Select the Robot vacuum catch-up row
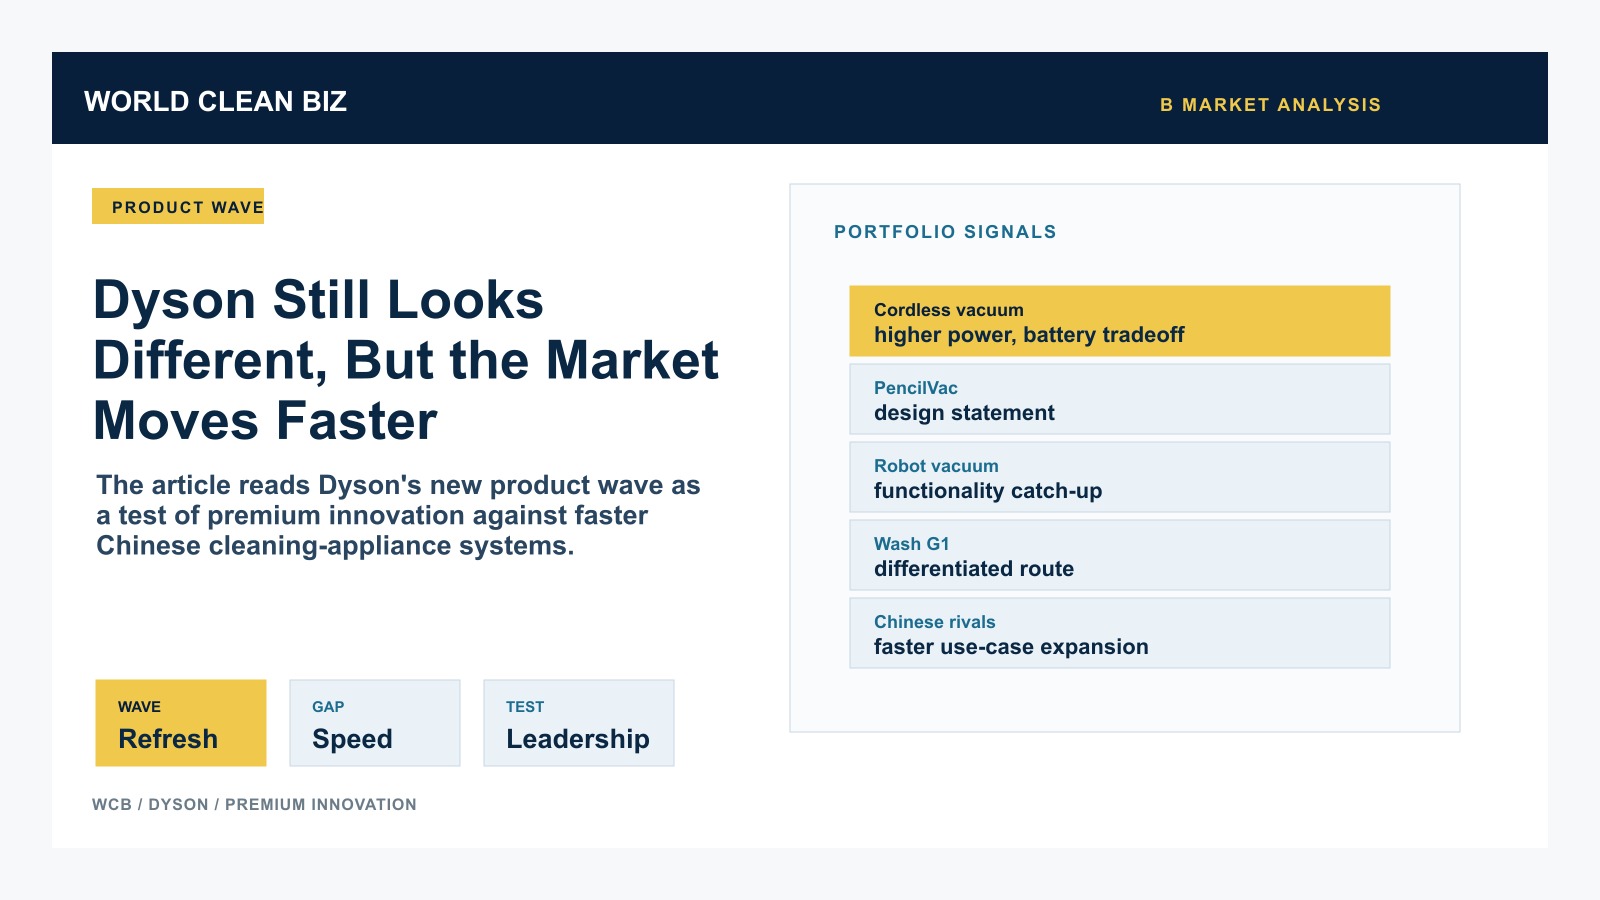Viewport: 1600px width, 900px height. (x=1120, y=477)
